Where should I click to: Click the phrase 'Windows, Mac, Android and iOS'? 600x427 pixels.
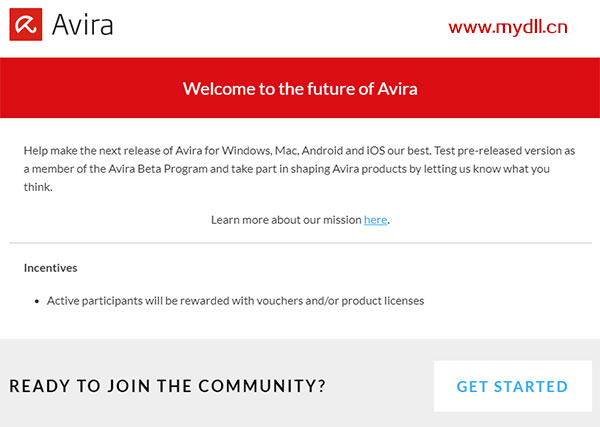(303, 151)
